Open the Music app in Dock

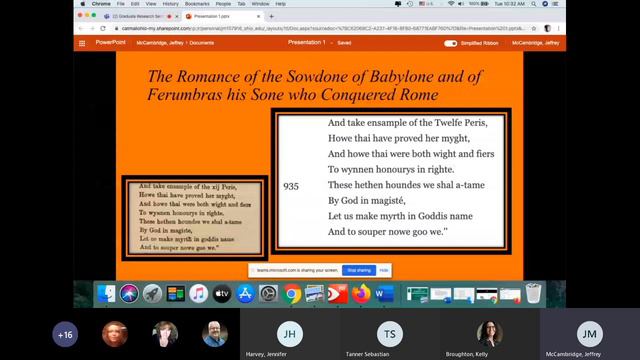199,294
